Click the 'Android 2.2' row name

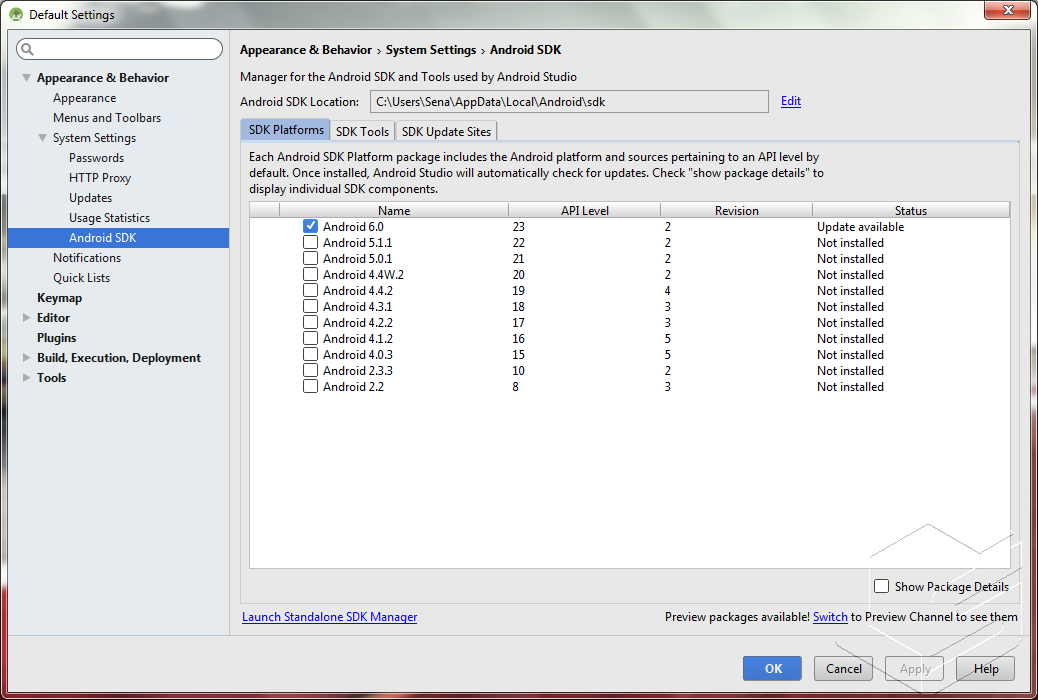tap(354, 386)
